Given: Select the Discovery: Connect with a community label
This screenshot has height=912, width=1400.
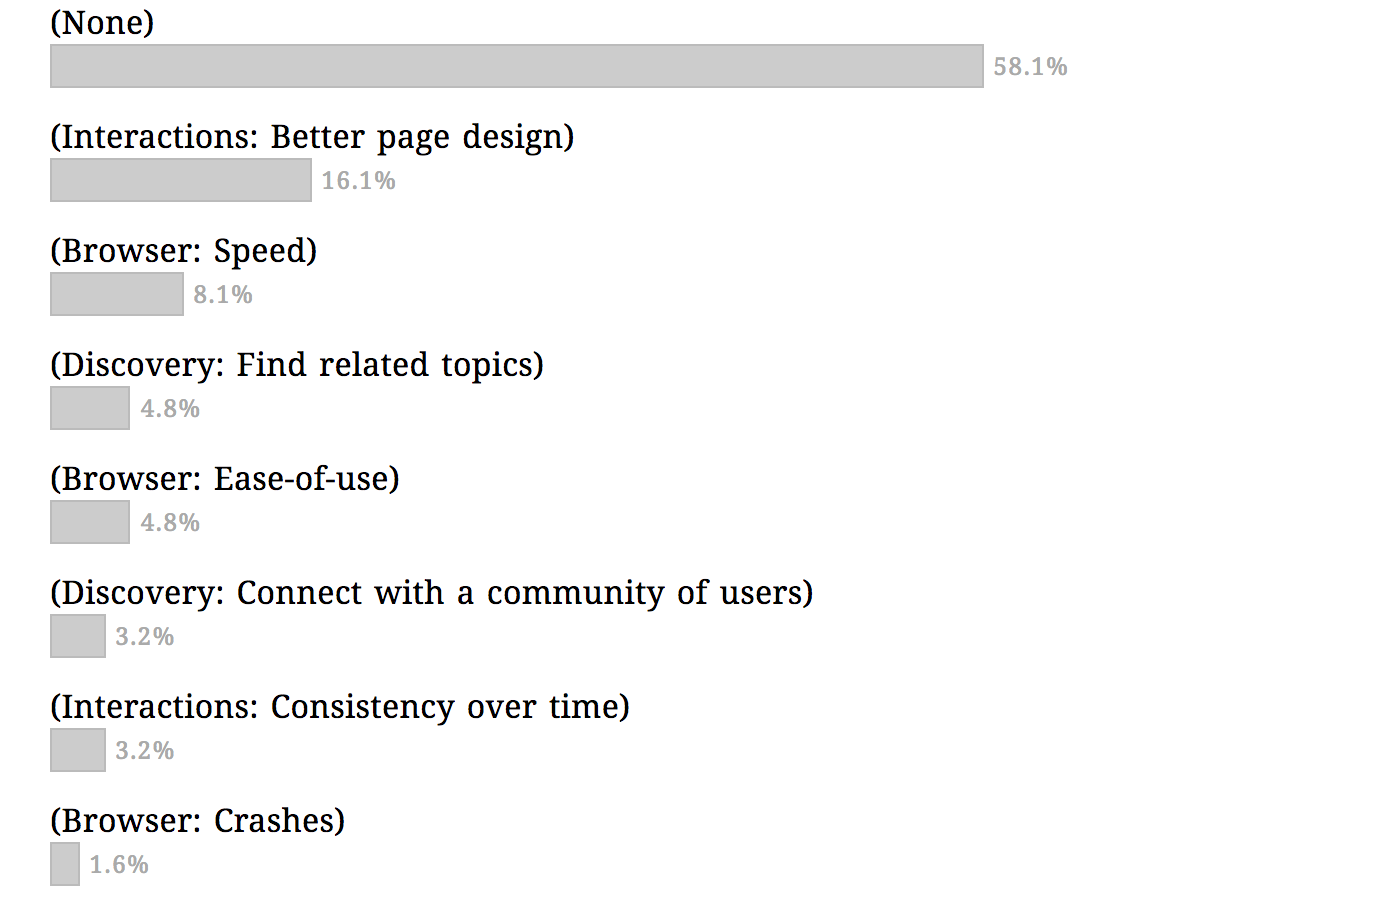Looking at the screenshot, I should (x=432, y=593).
